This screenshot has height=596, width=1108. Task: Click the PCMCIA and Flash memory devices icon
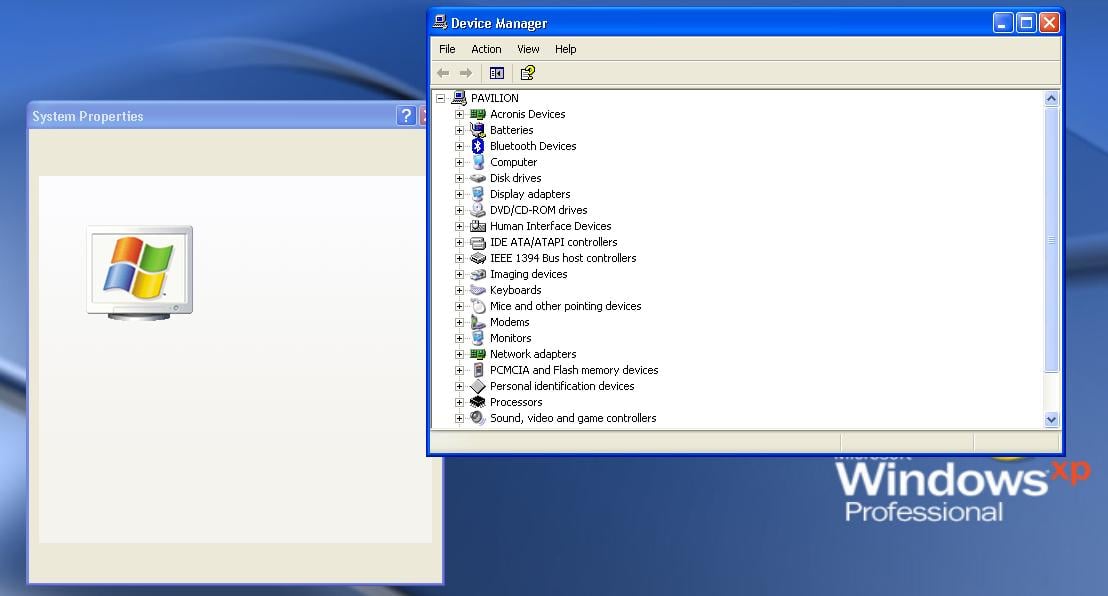click(478, 370)
